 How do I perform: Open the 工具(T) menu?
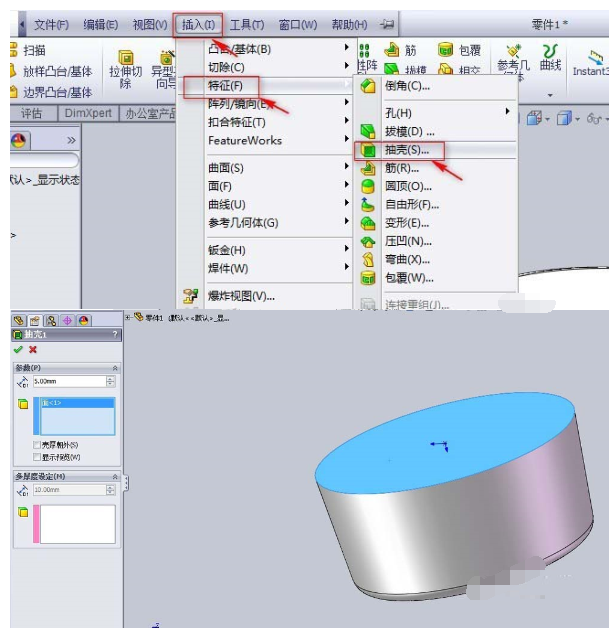pyautogui.click(x=247, y=25)
